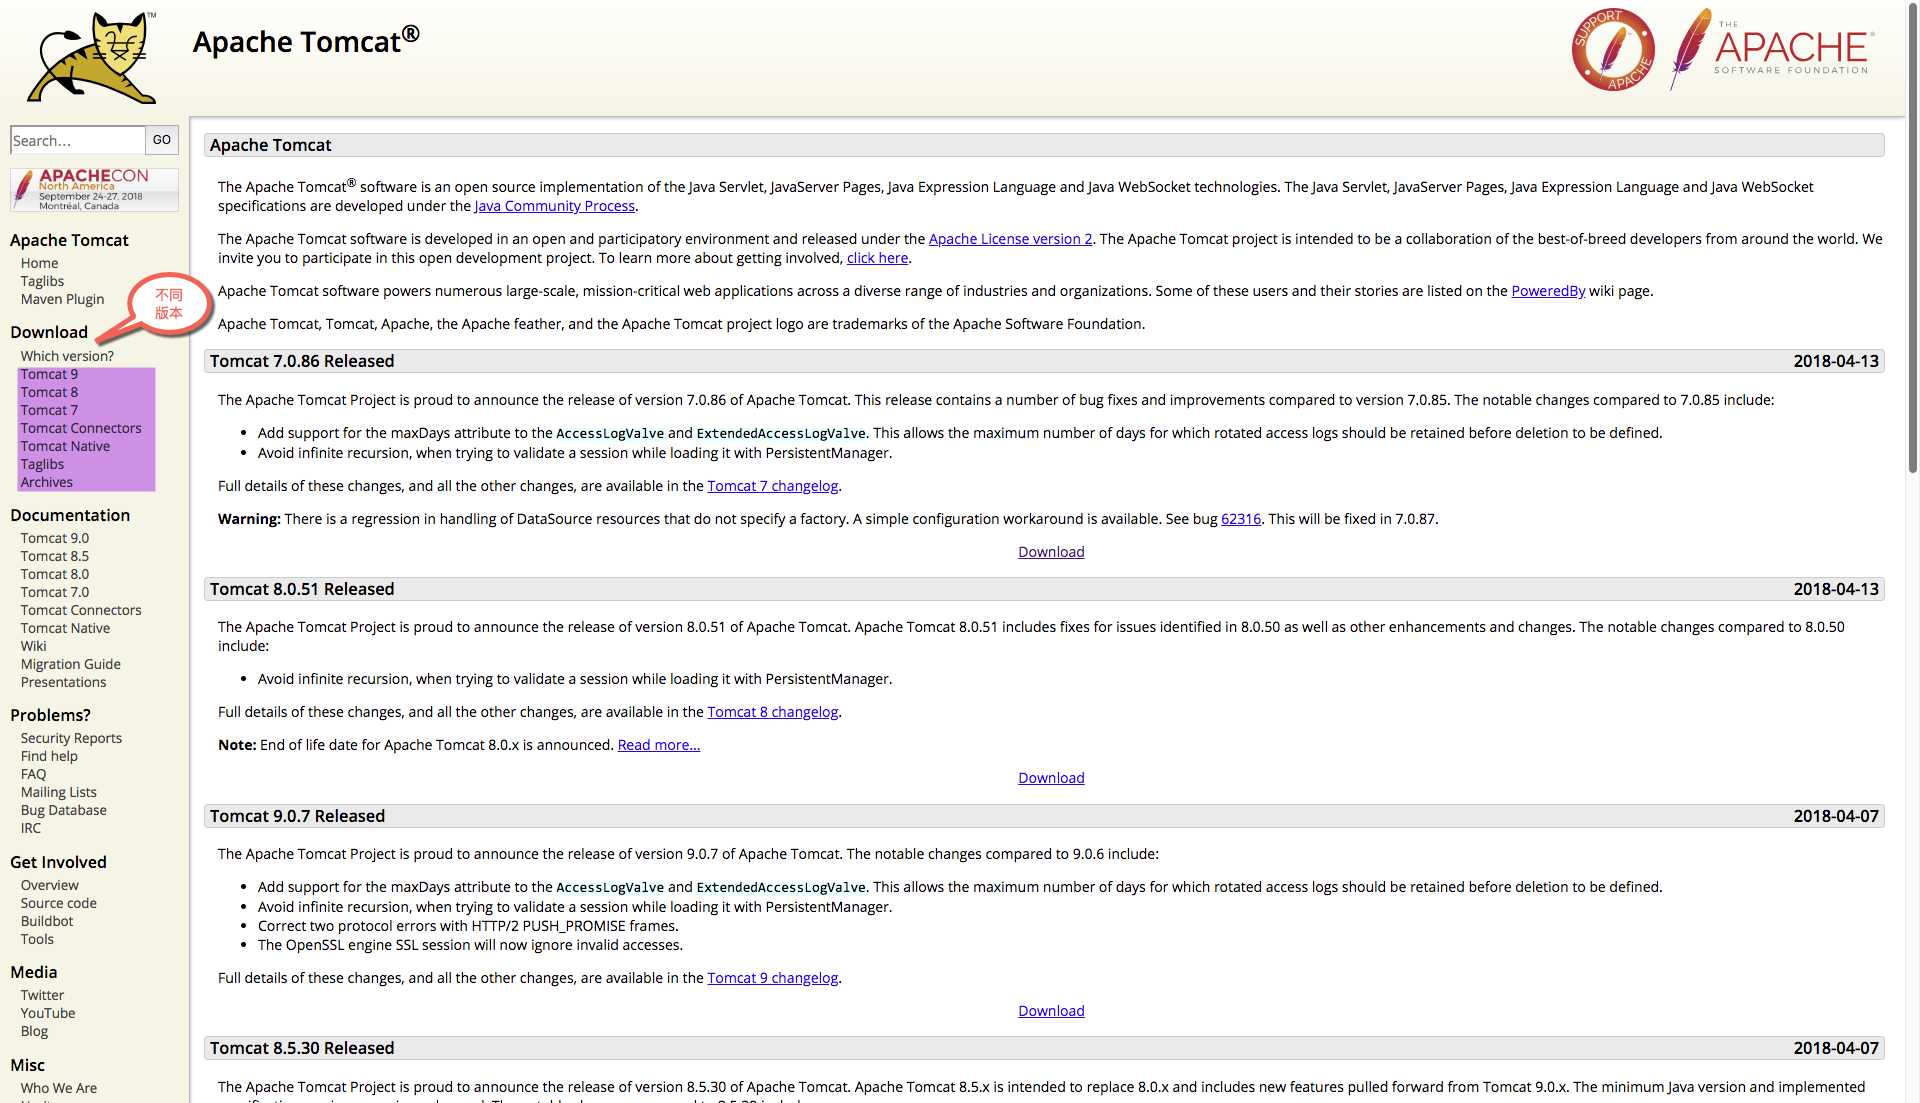
Task: Follow the Apache License version 2 link
Action: (x=1010, y=239)
